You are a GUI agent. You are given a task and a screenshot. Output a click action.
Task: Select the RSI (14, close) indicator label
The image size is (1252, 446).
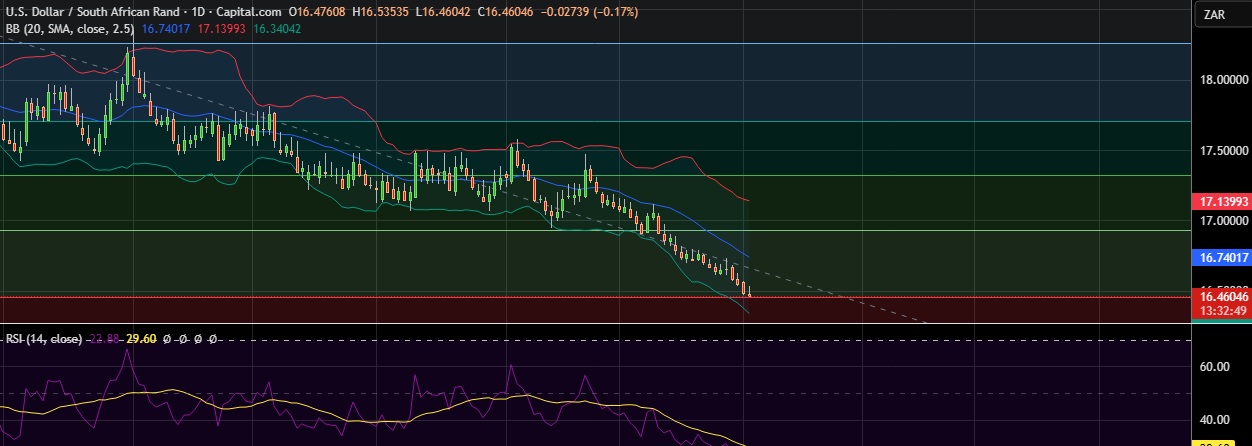(41, 339)
